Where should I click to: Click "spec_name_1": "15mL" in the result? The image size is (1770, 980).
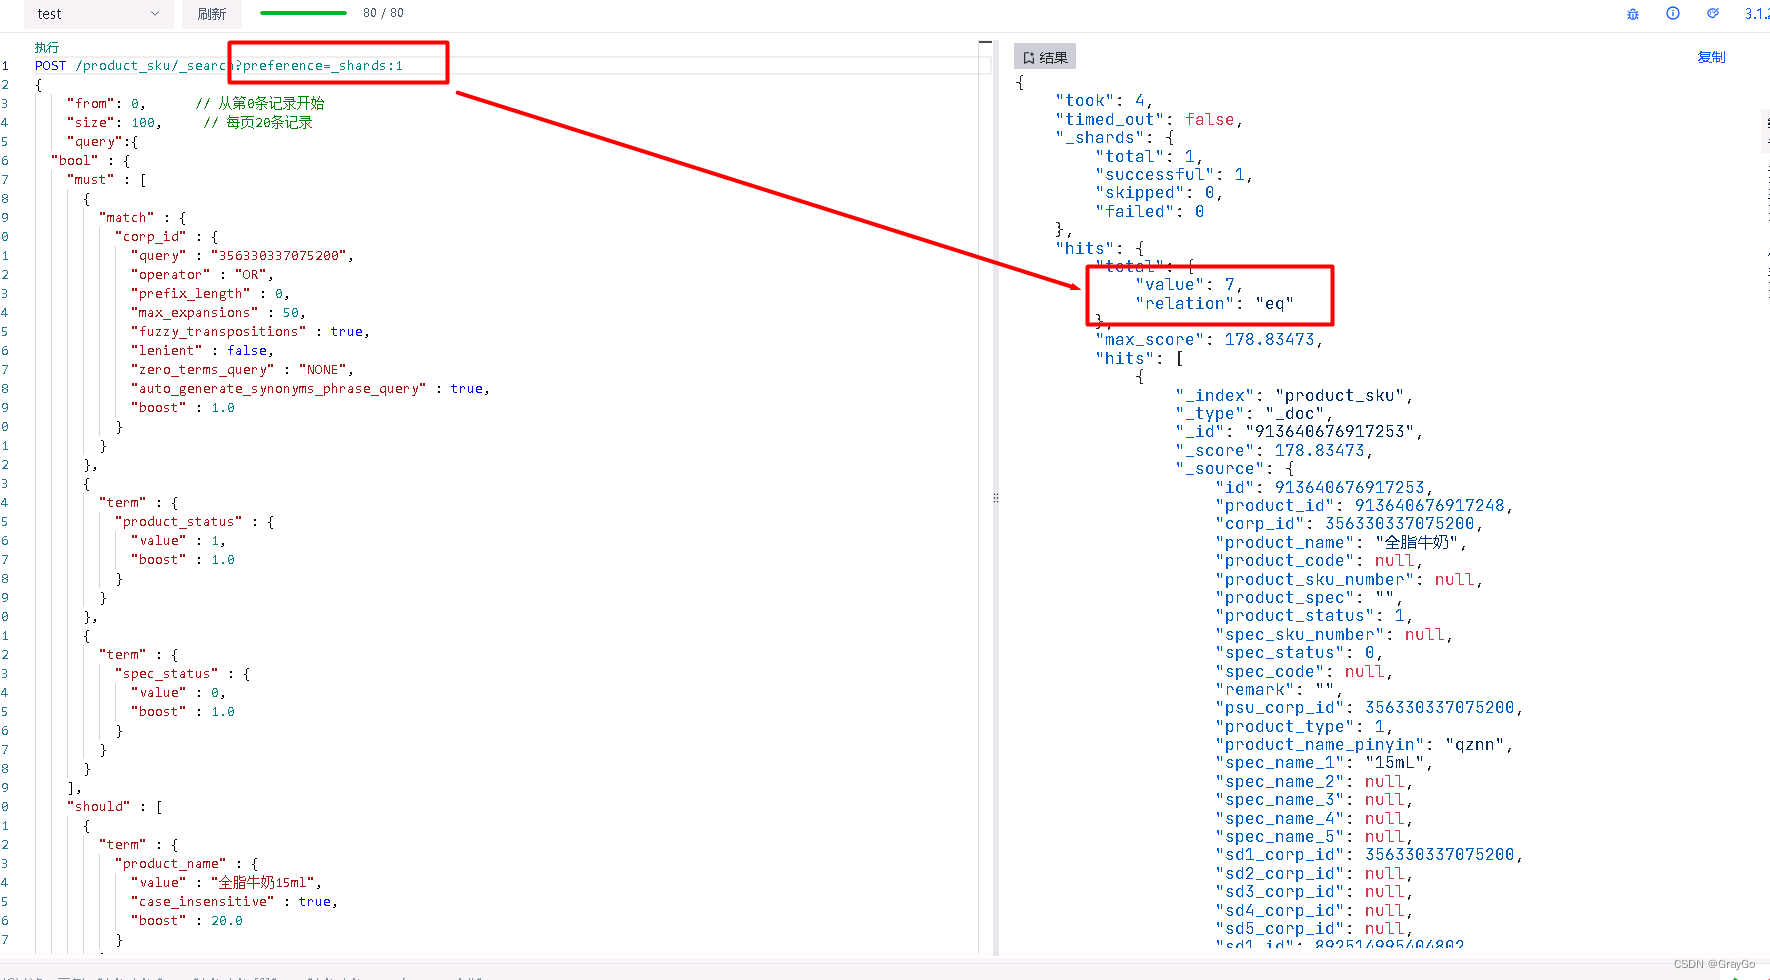point(1324,763)
